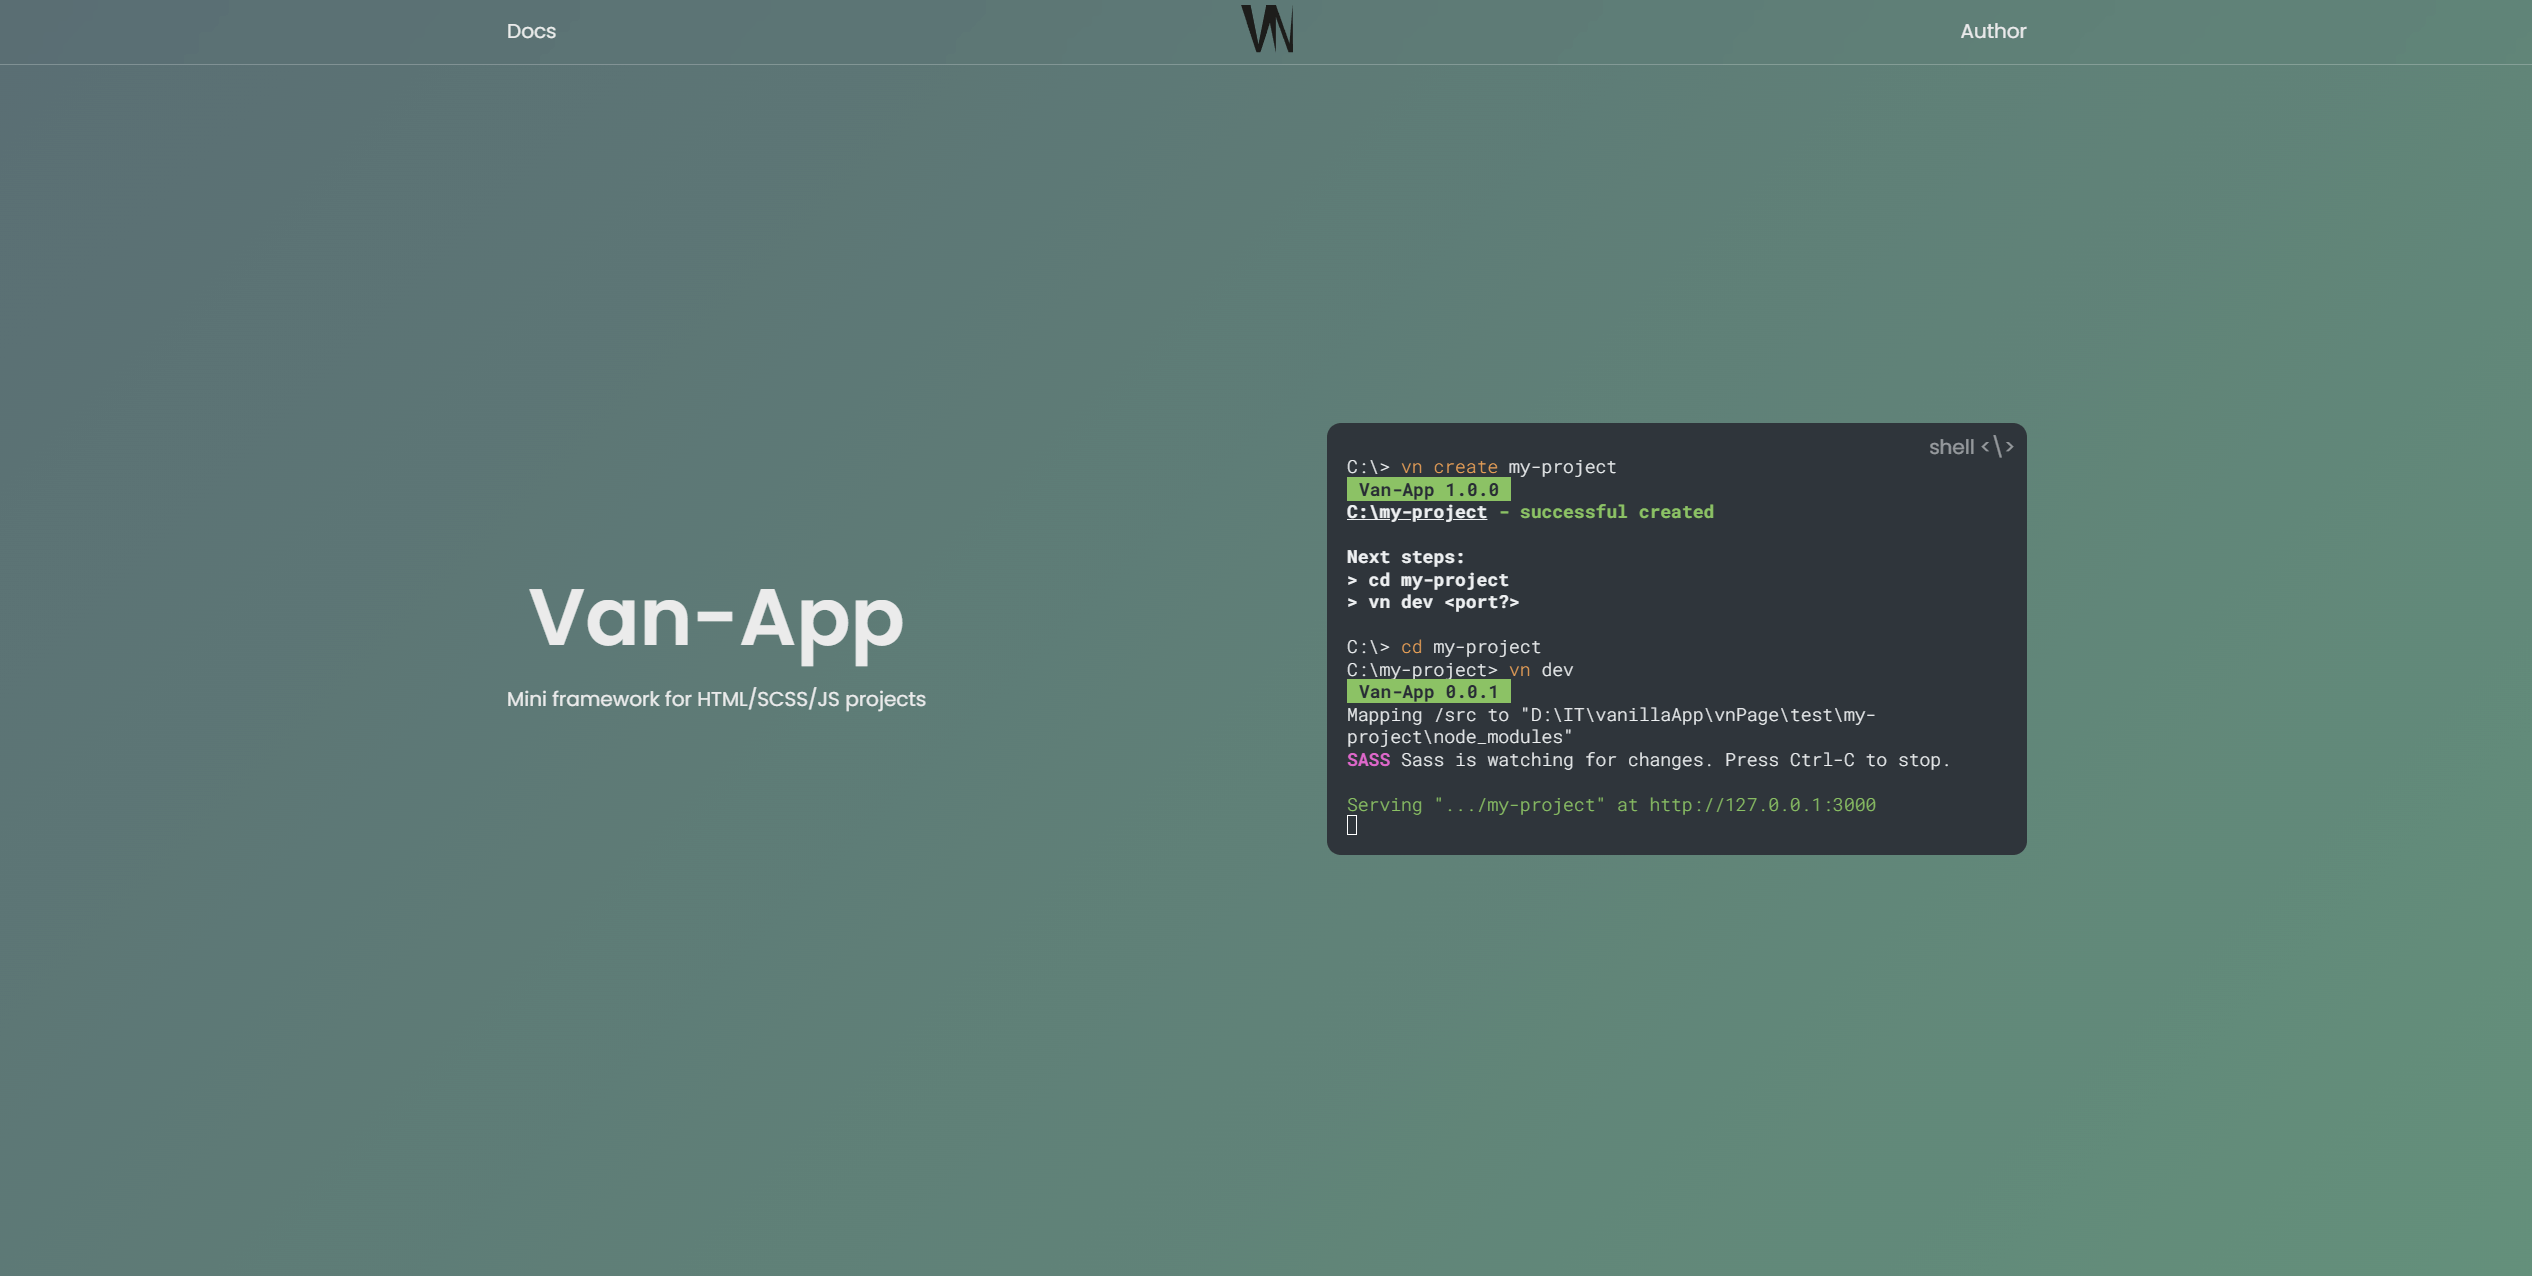Open the Docs navigation link
This screenshot has width=2532, height=1276.
click(531, 31)
